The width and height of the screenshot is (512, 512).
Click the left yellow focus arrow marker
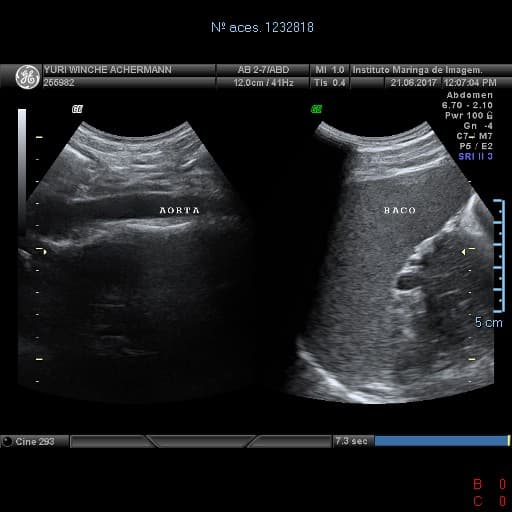[45, 252]
